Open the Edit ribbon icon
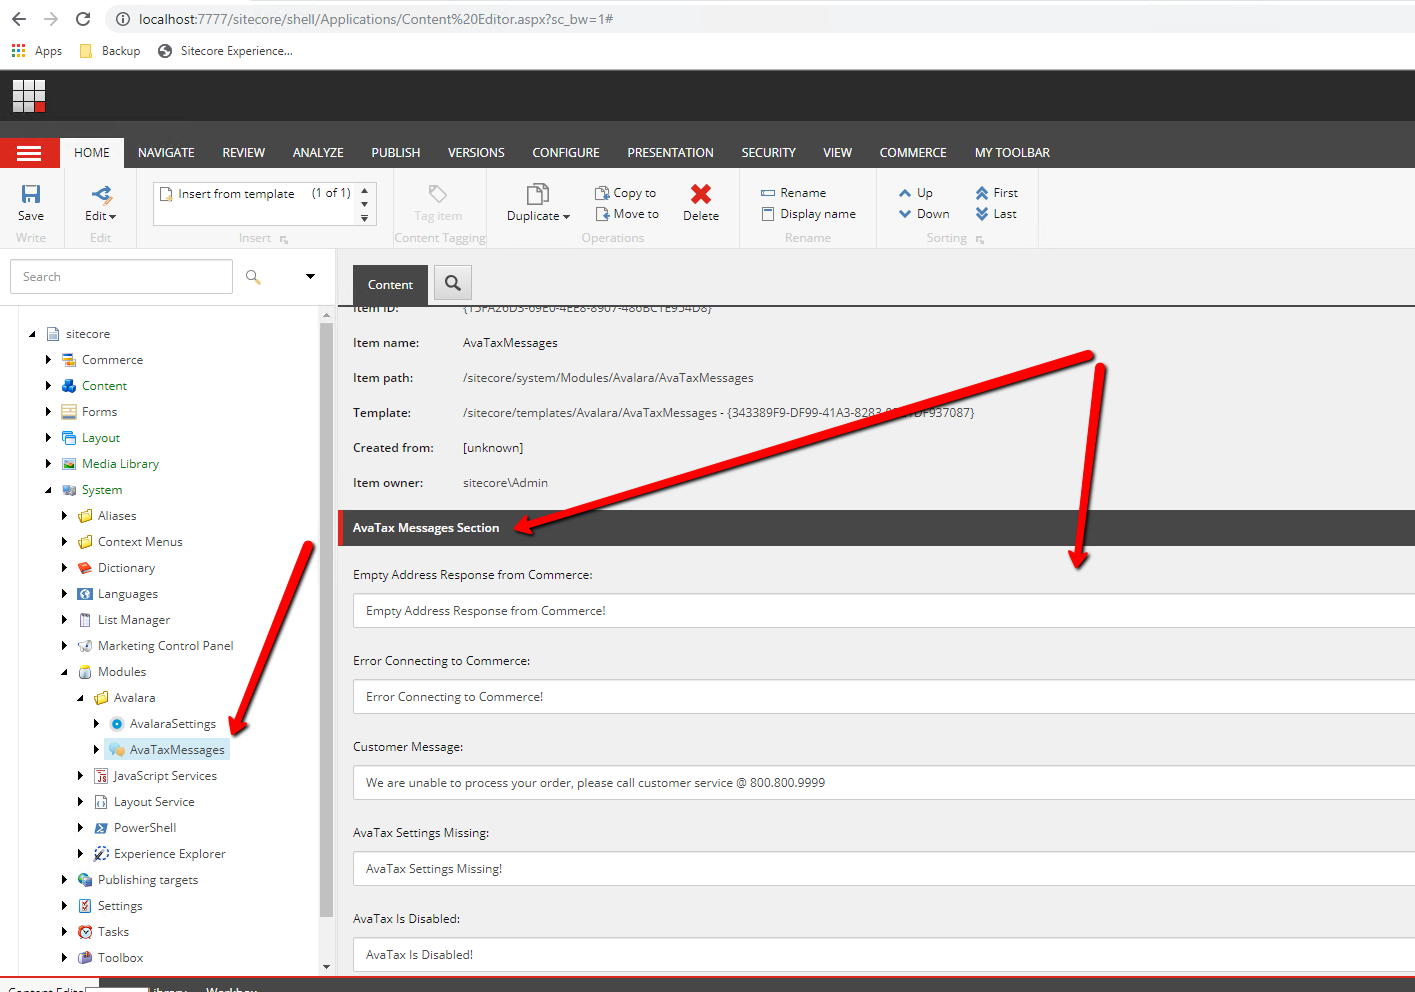 coord(101,194)
